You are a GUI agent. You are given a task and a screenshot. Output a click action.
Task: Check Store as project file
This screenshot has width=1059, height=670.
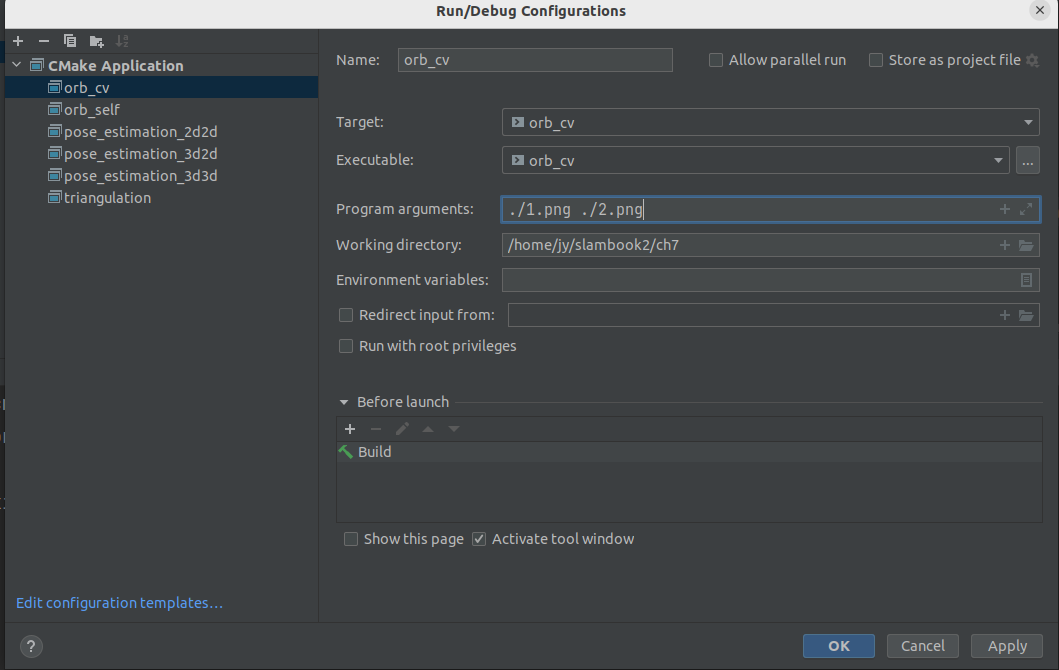click(x=876, y=60)
